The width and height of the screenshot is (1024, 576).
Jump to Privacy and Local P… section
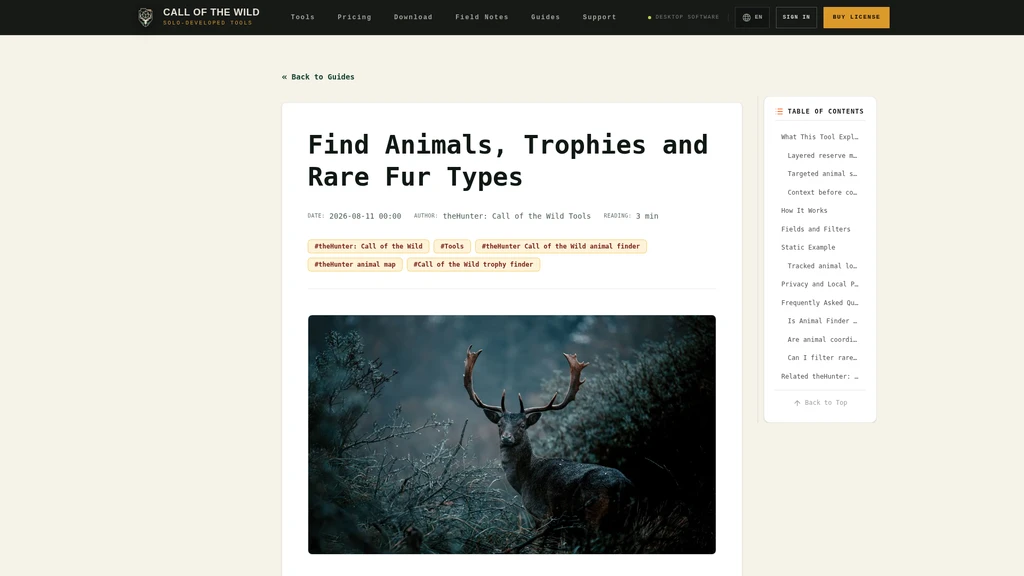point(820,284)
